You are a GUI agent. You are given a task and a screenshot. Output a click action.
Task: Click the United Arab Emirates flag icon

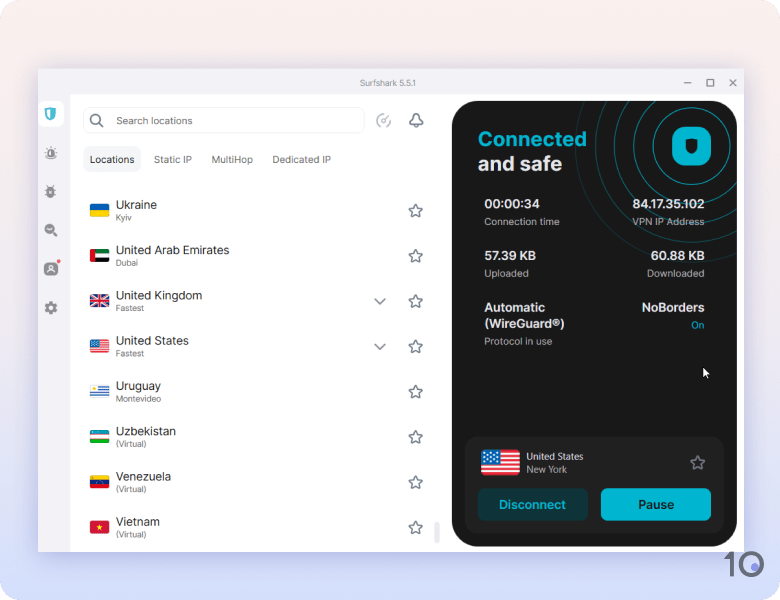click(x=99, y=256)
